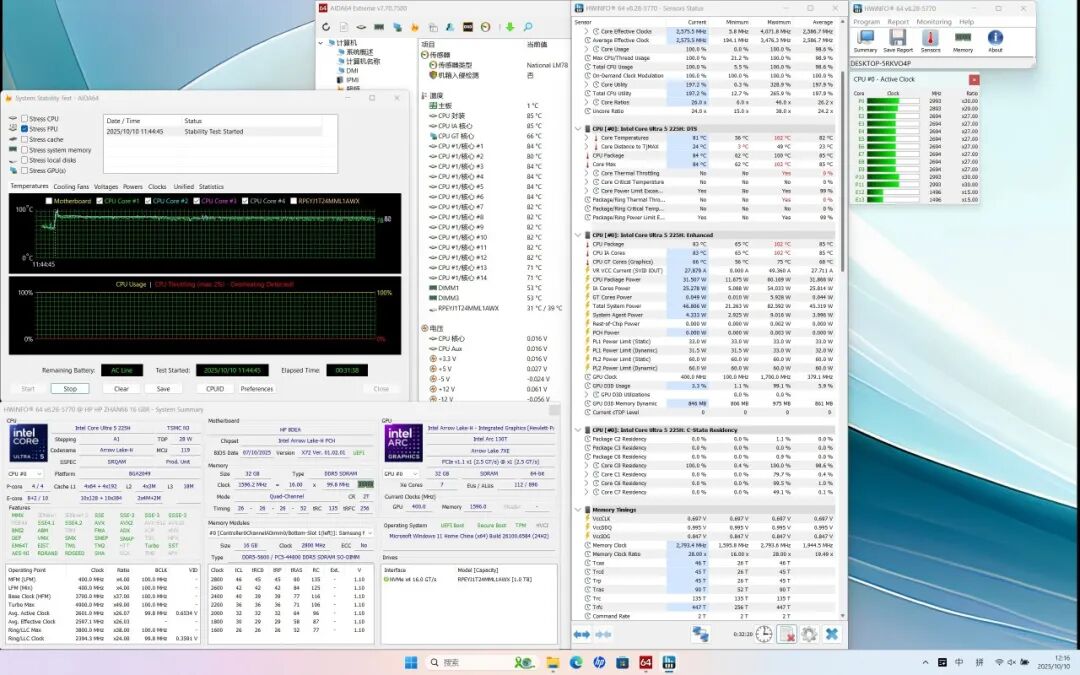
Task: Switch to the Cooling Fans tab
Action: point(71,186)
